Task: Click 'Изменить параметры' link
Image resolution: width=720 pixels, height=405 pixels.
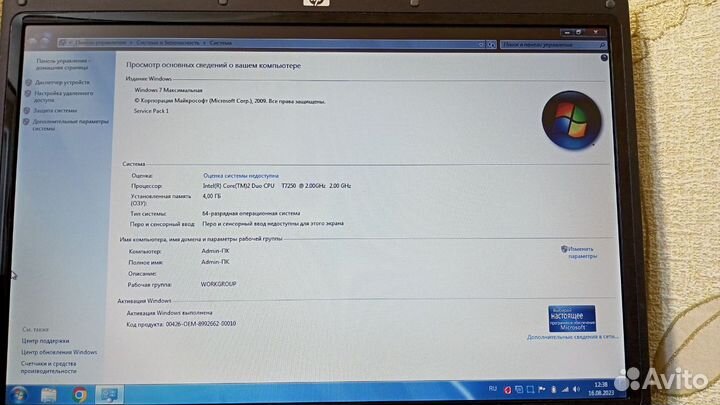Action: [583, 253]
